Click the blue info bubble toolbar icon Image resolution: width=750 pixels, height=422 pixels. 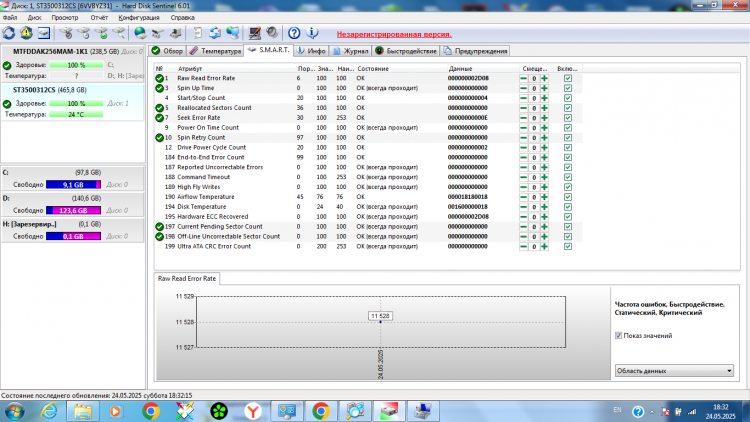click(x=312, y=33)
